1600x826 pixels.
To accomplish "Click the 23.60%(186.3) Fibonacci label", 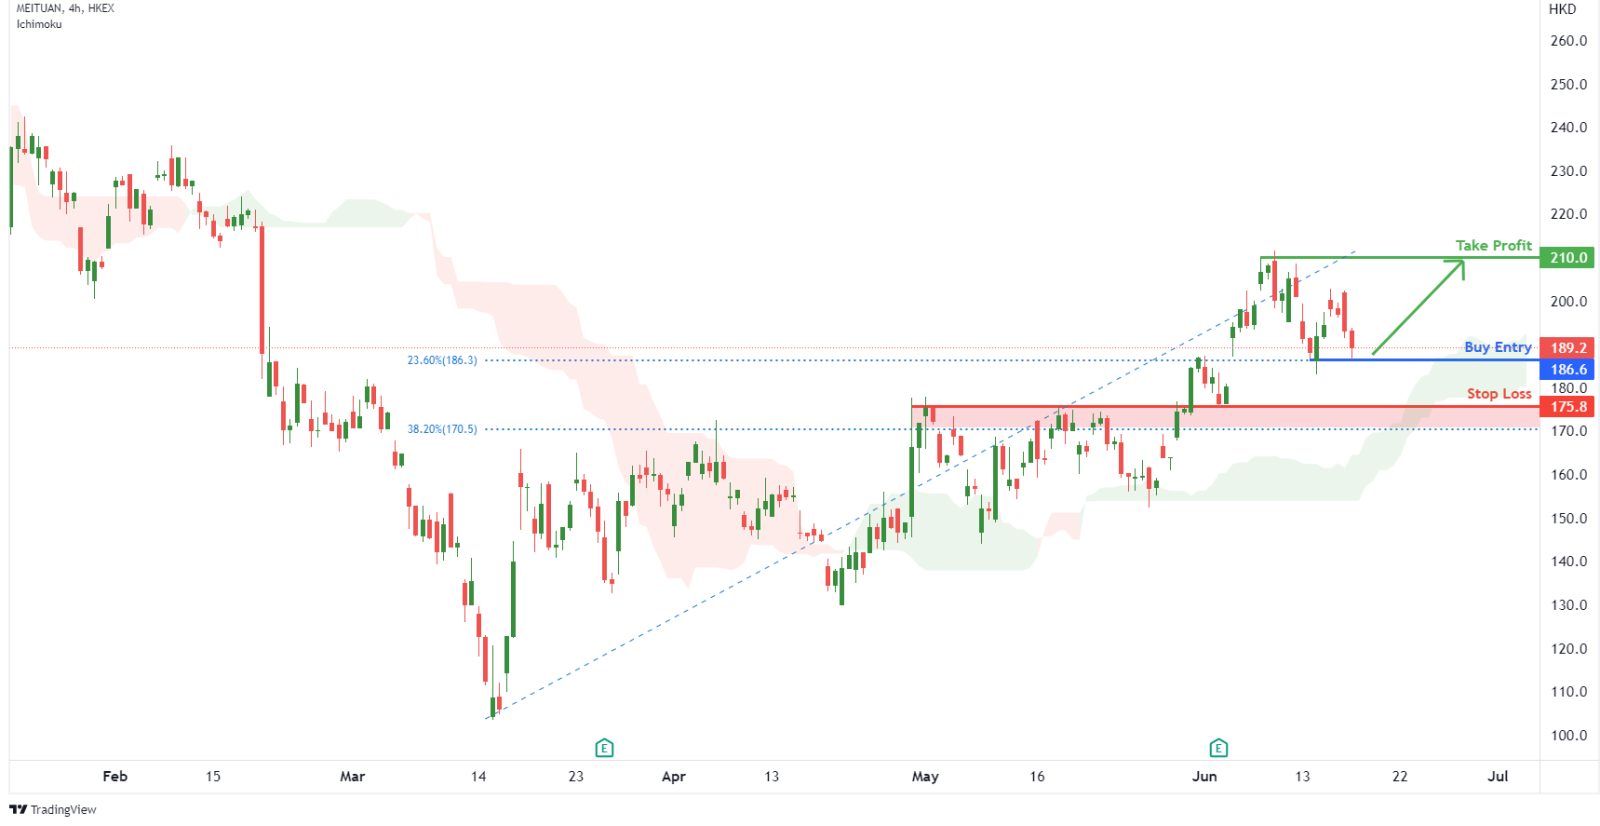I will tap(442, 360).
